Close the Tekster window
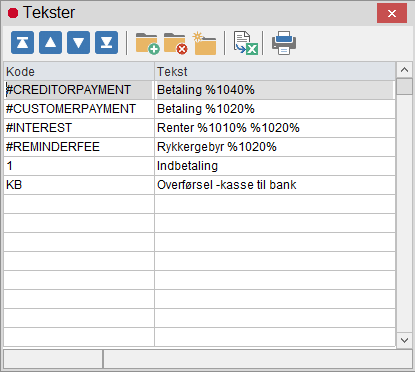This screenshot has height=372, width=415. pos(392,13)
